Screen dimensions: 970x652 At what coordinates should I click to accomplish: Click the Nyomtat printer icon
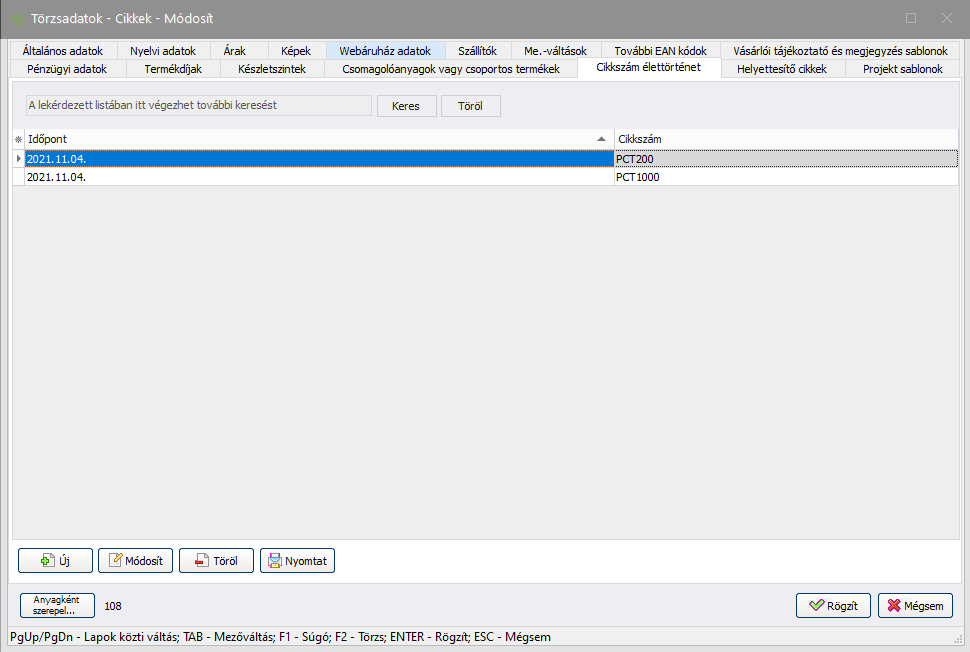point(273,561)
